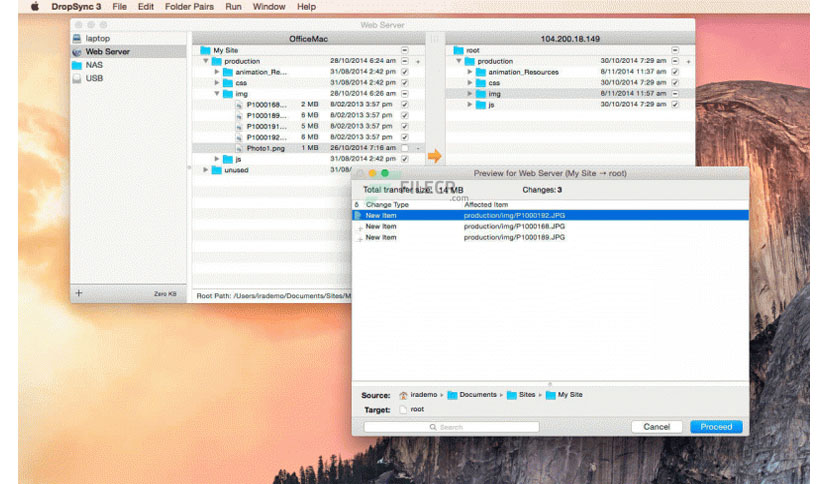Toggle checkbox for OfficeMac js folder

[x=405, y=159]
